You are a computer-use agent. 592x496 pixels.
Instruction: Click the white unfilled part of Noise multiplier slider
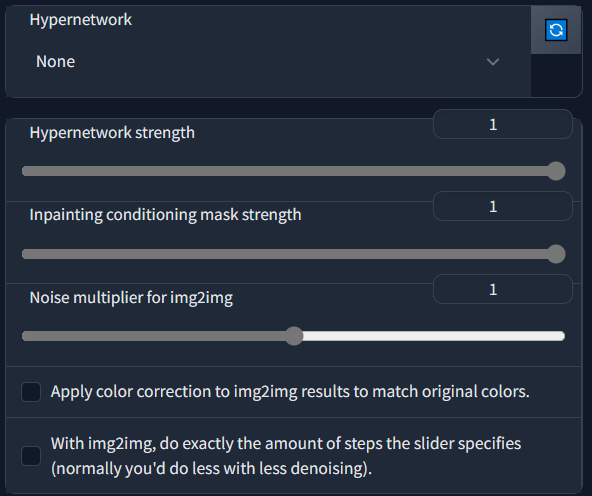(433, 336)
